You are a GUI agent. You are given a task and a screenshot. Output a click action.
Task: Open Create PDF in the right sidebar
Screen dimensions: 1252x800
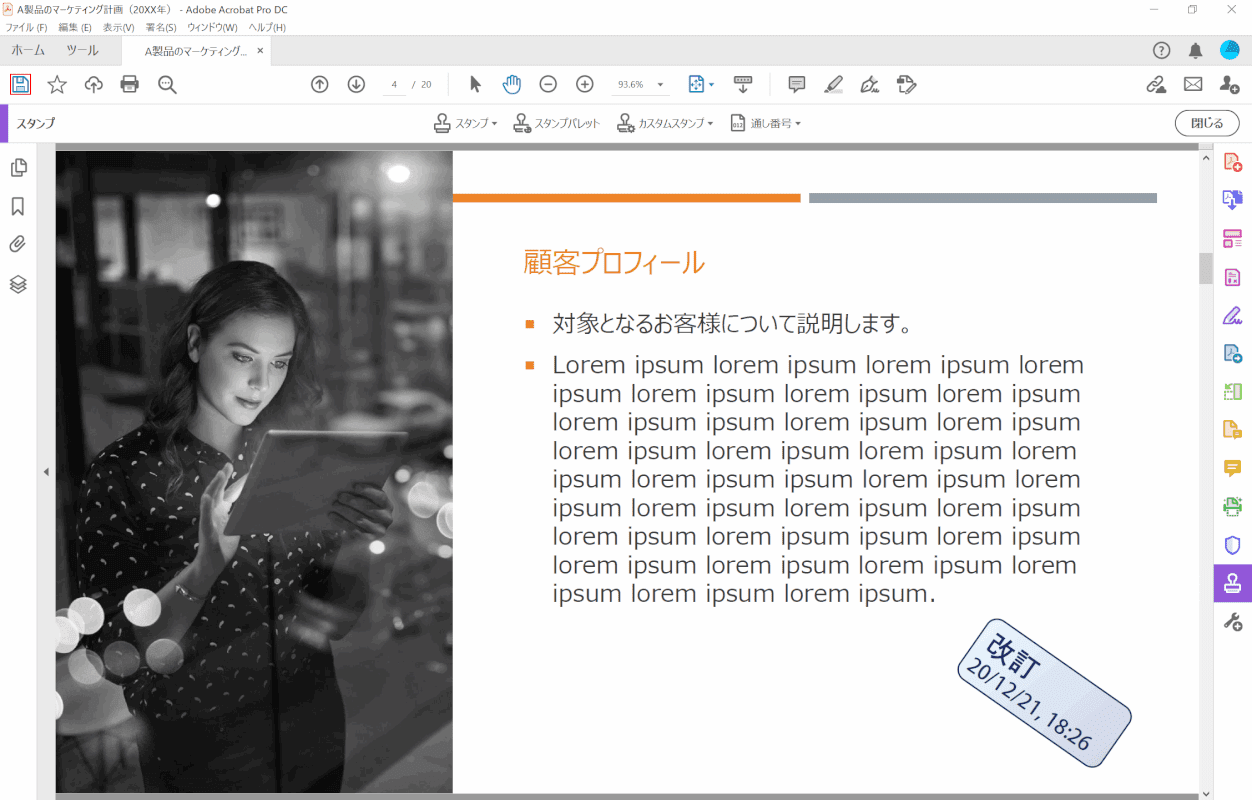[x=1232, y=162]
